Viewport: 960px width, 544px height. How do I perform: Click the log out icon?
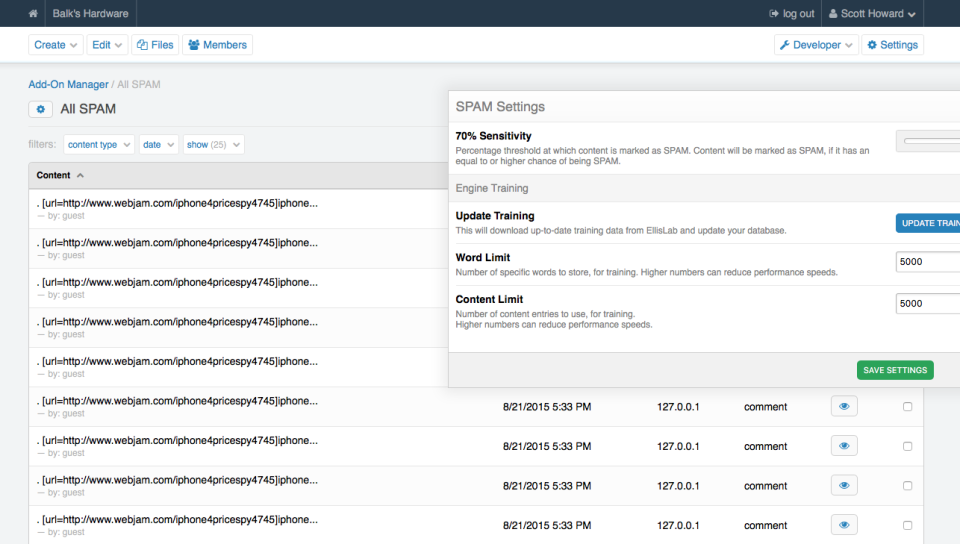774,14
